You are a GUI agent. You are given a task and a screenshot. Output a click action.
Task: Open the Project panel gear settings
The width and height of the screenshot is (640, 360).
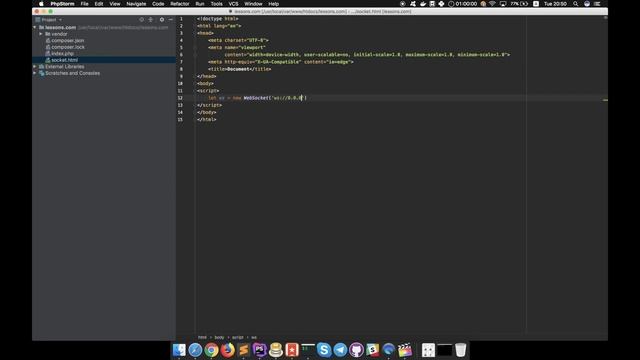point(162,20)
